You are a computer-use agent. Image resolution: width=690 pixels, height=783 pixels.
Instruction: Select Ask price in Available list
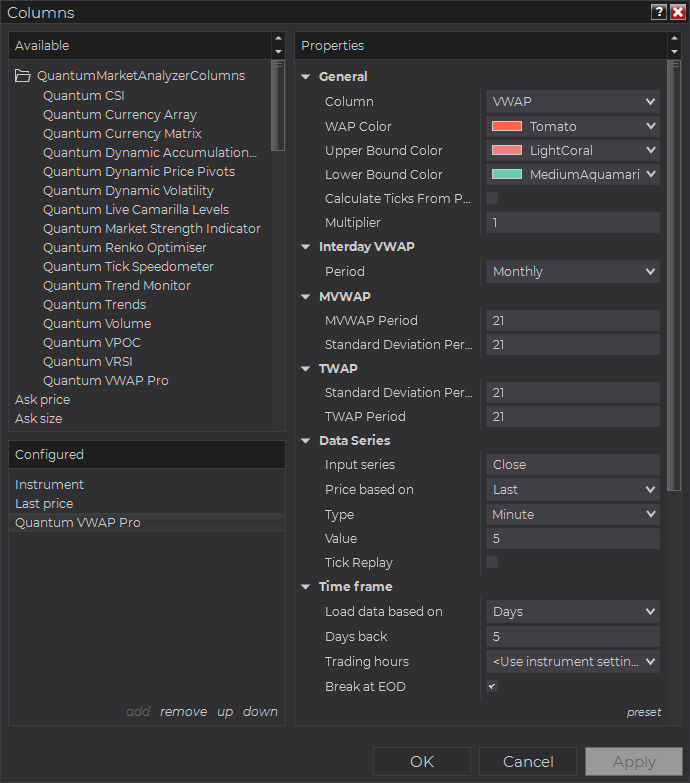(x=42, y=399)
